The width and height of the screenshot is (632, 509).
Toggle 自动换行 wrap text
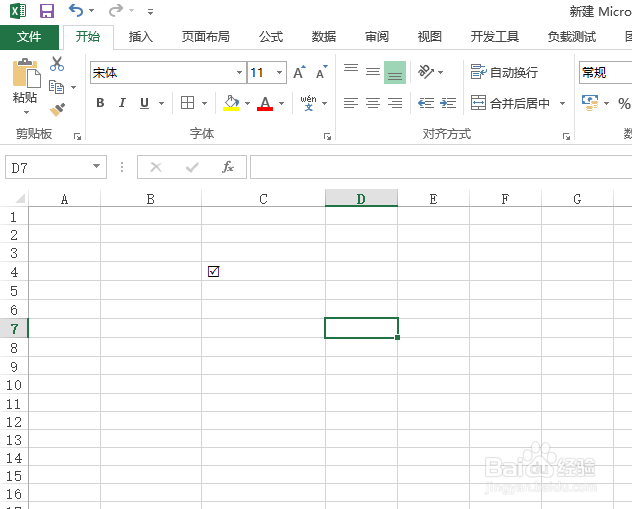click(x=504, y=72)
